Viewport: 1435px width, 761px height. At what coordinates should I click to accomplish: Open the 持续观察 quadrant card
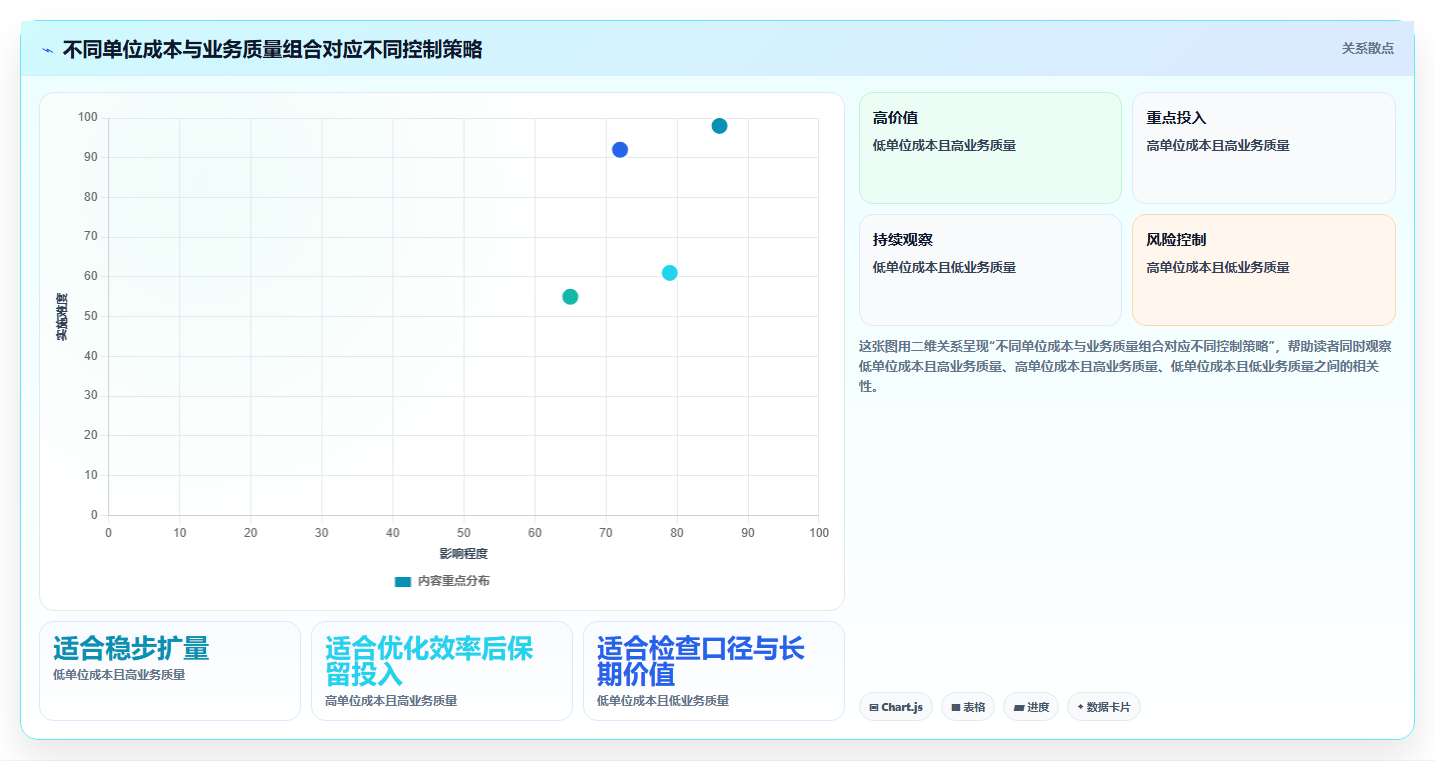tap(990, 270)
